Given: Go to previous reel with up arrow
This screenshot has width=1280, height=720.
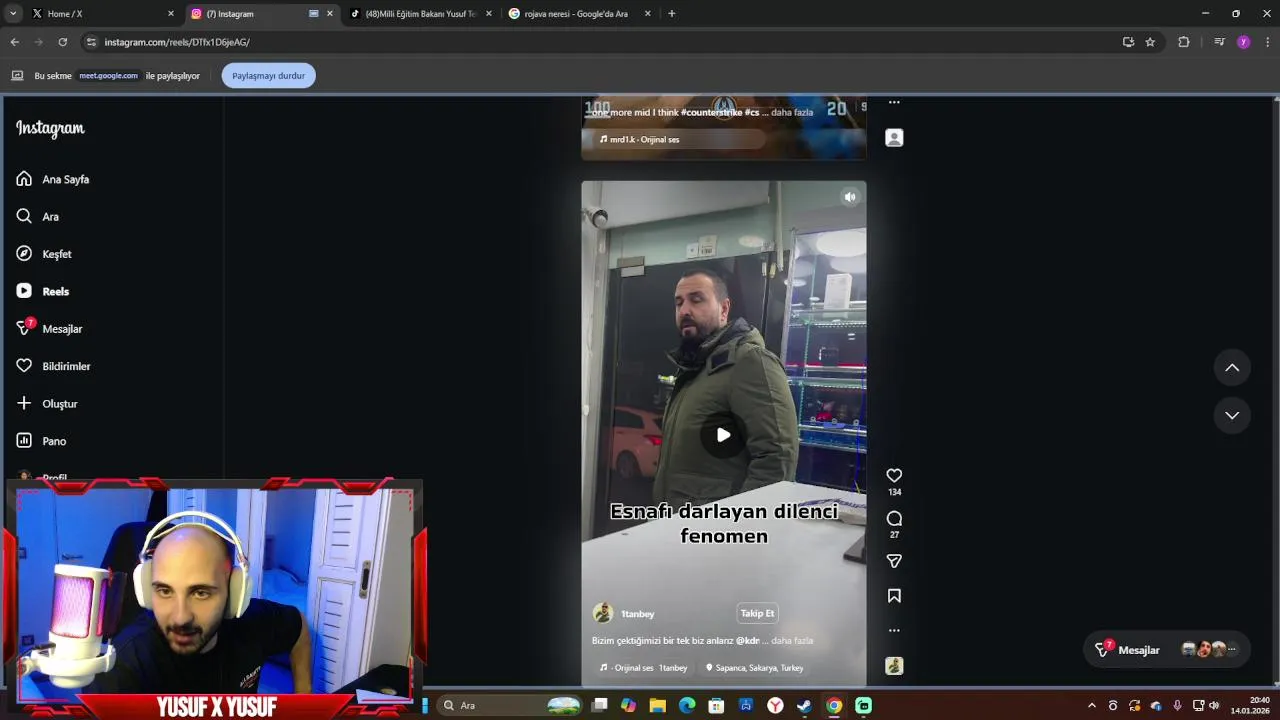Looking at the screenshot, I should click(1232, 368).
